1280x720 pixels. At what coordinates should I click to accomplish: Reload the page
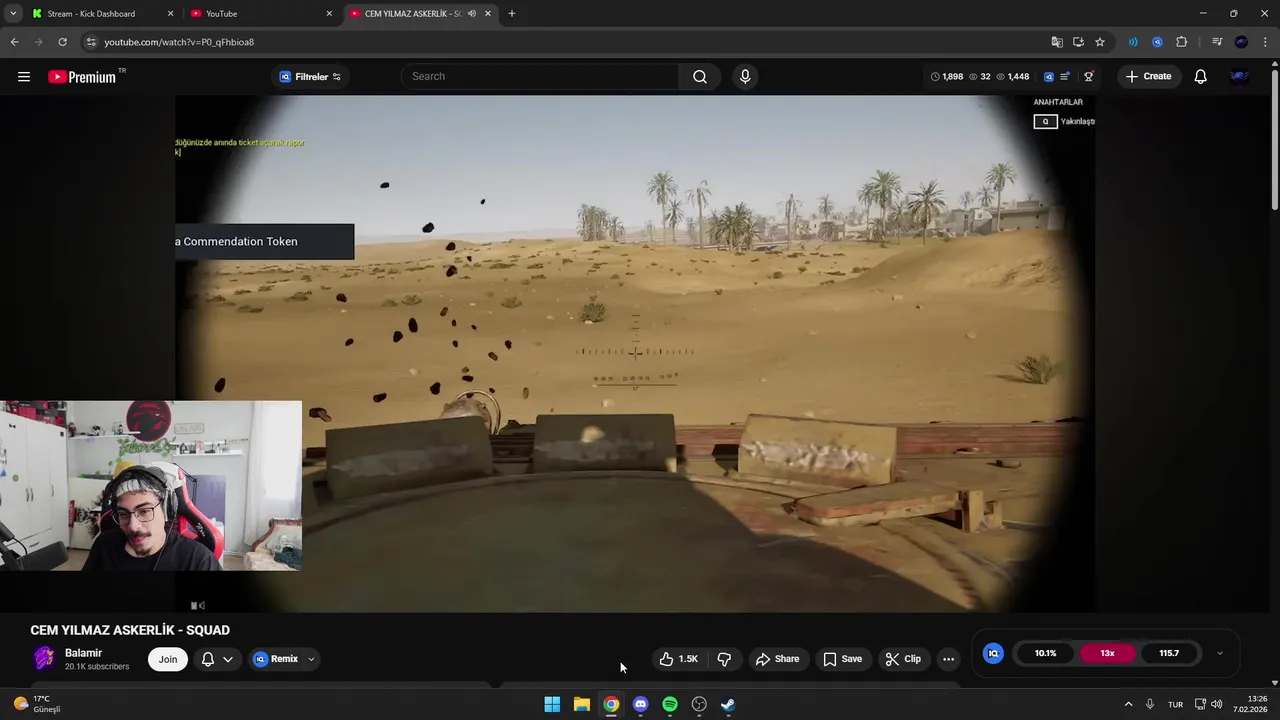pyautogui.click(x=62, y=42)
